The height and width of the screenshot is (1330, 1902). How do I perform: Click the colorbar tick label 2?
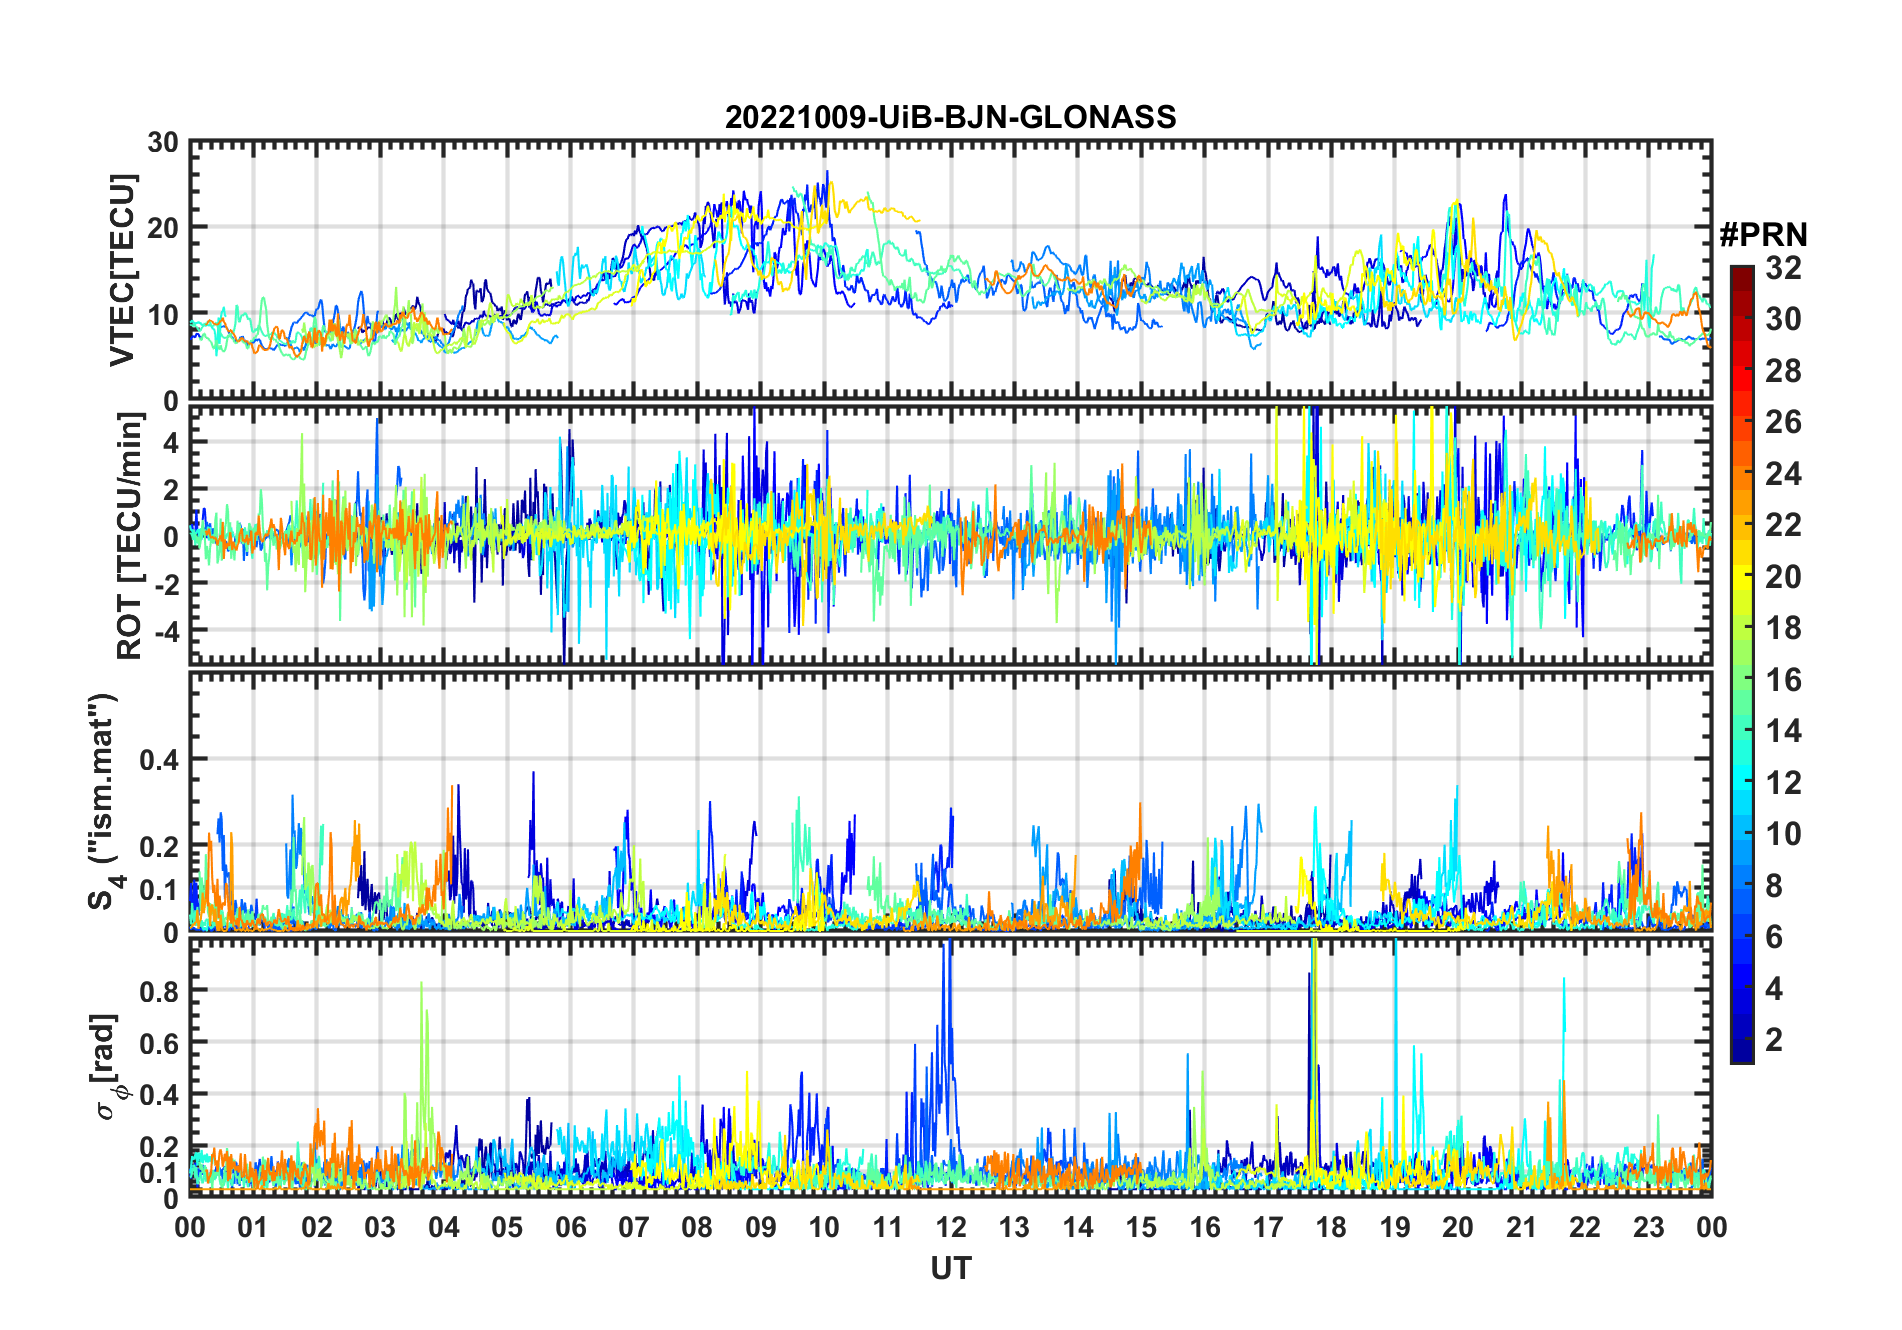[x=1774, y=1040]
